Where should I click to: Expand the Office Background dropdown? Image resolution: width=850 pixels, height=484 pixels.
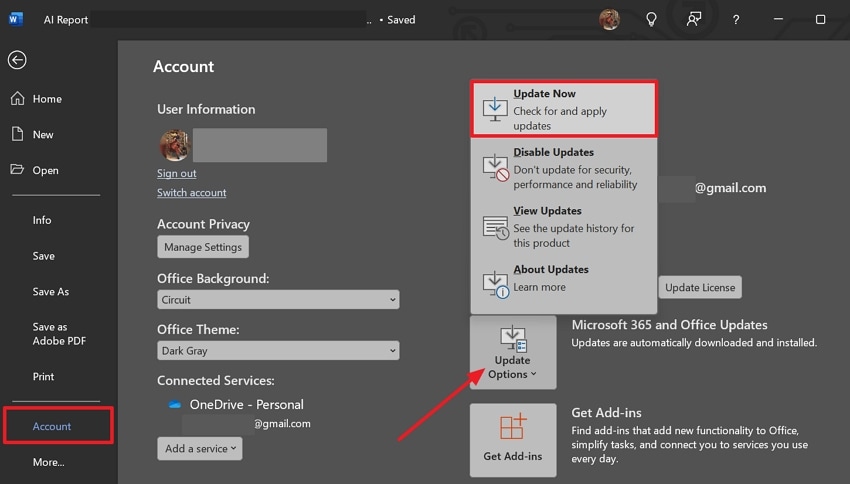(x=278, y=300)
